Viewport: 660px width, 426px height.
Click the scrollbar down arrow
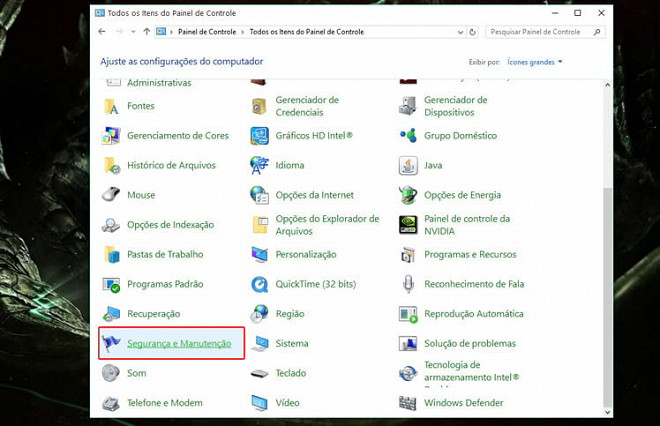point(607,413)
